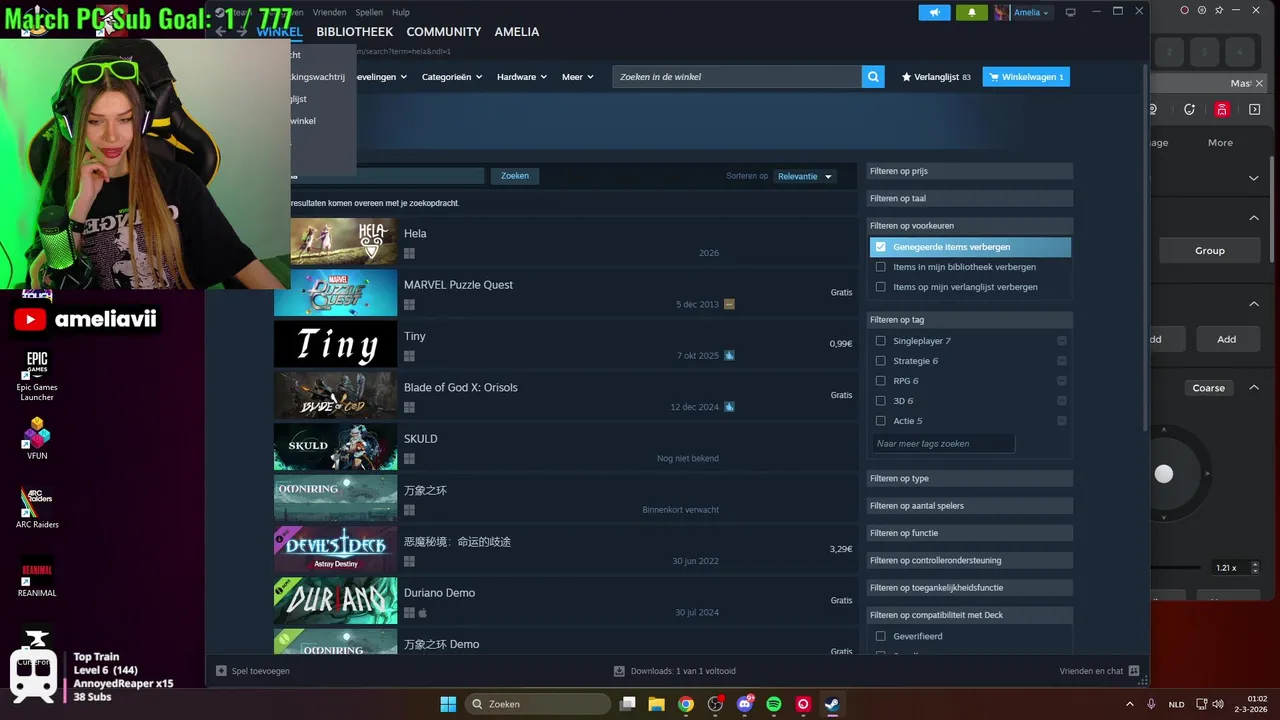Click the Naar meer tags zoeken field
Image resolution: width=1280 pixels, height=720 pixels.
943,444
